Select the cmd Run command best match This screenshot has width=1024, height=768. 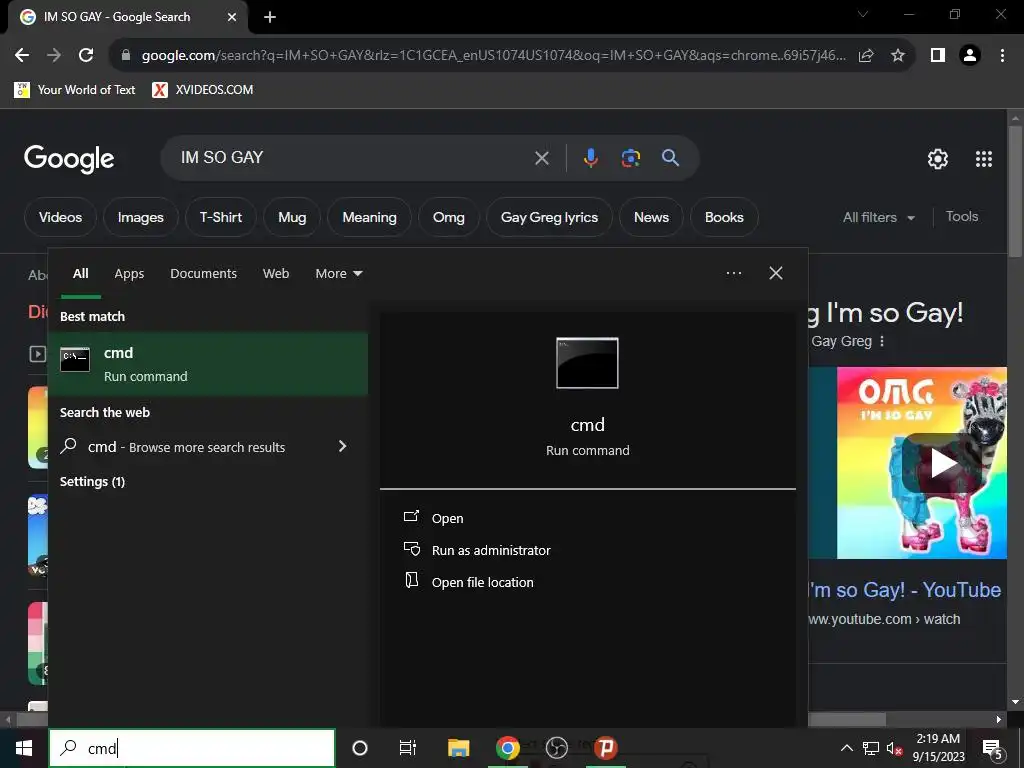[208, 364]
